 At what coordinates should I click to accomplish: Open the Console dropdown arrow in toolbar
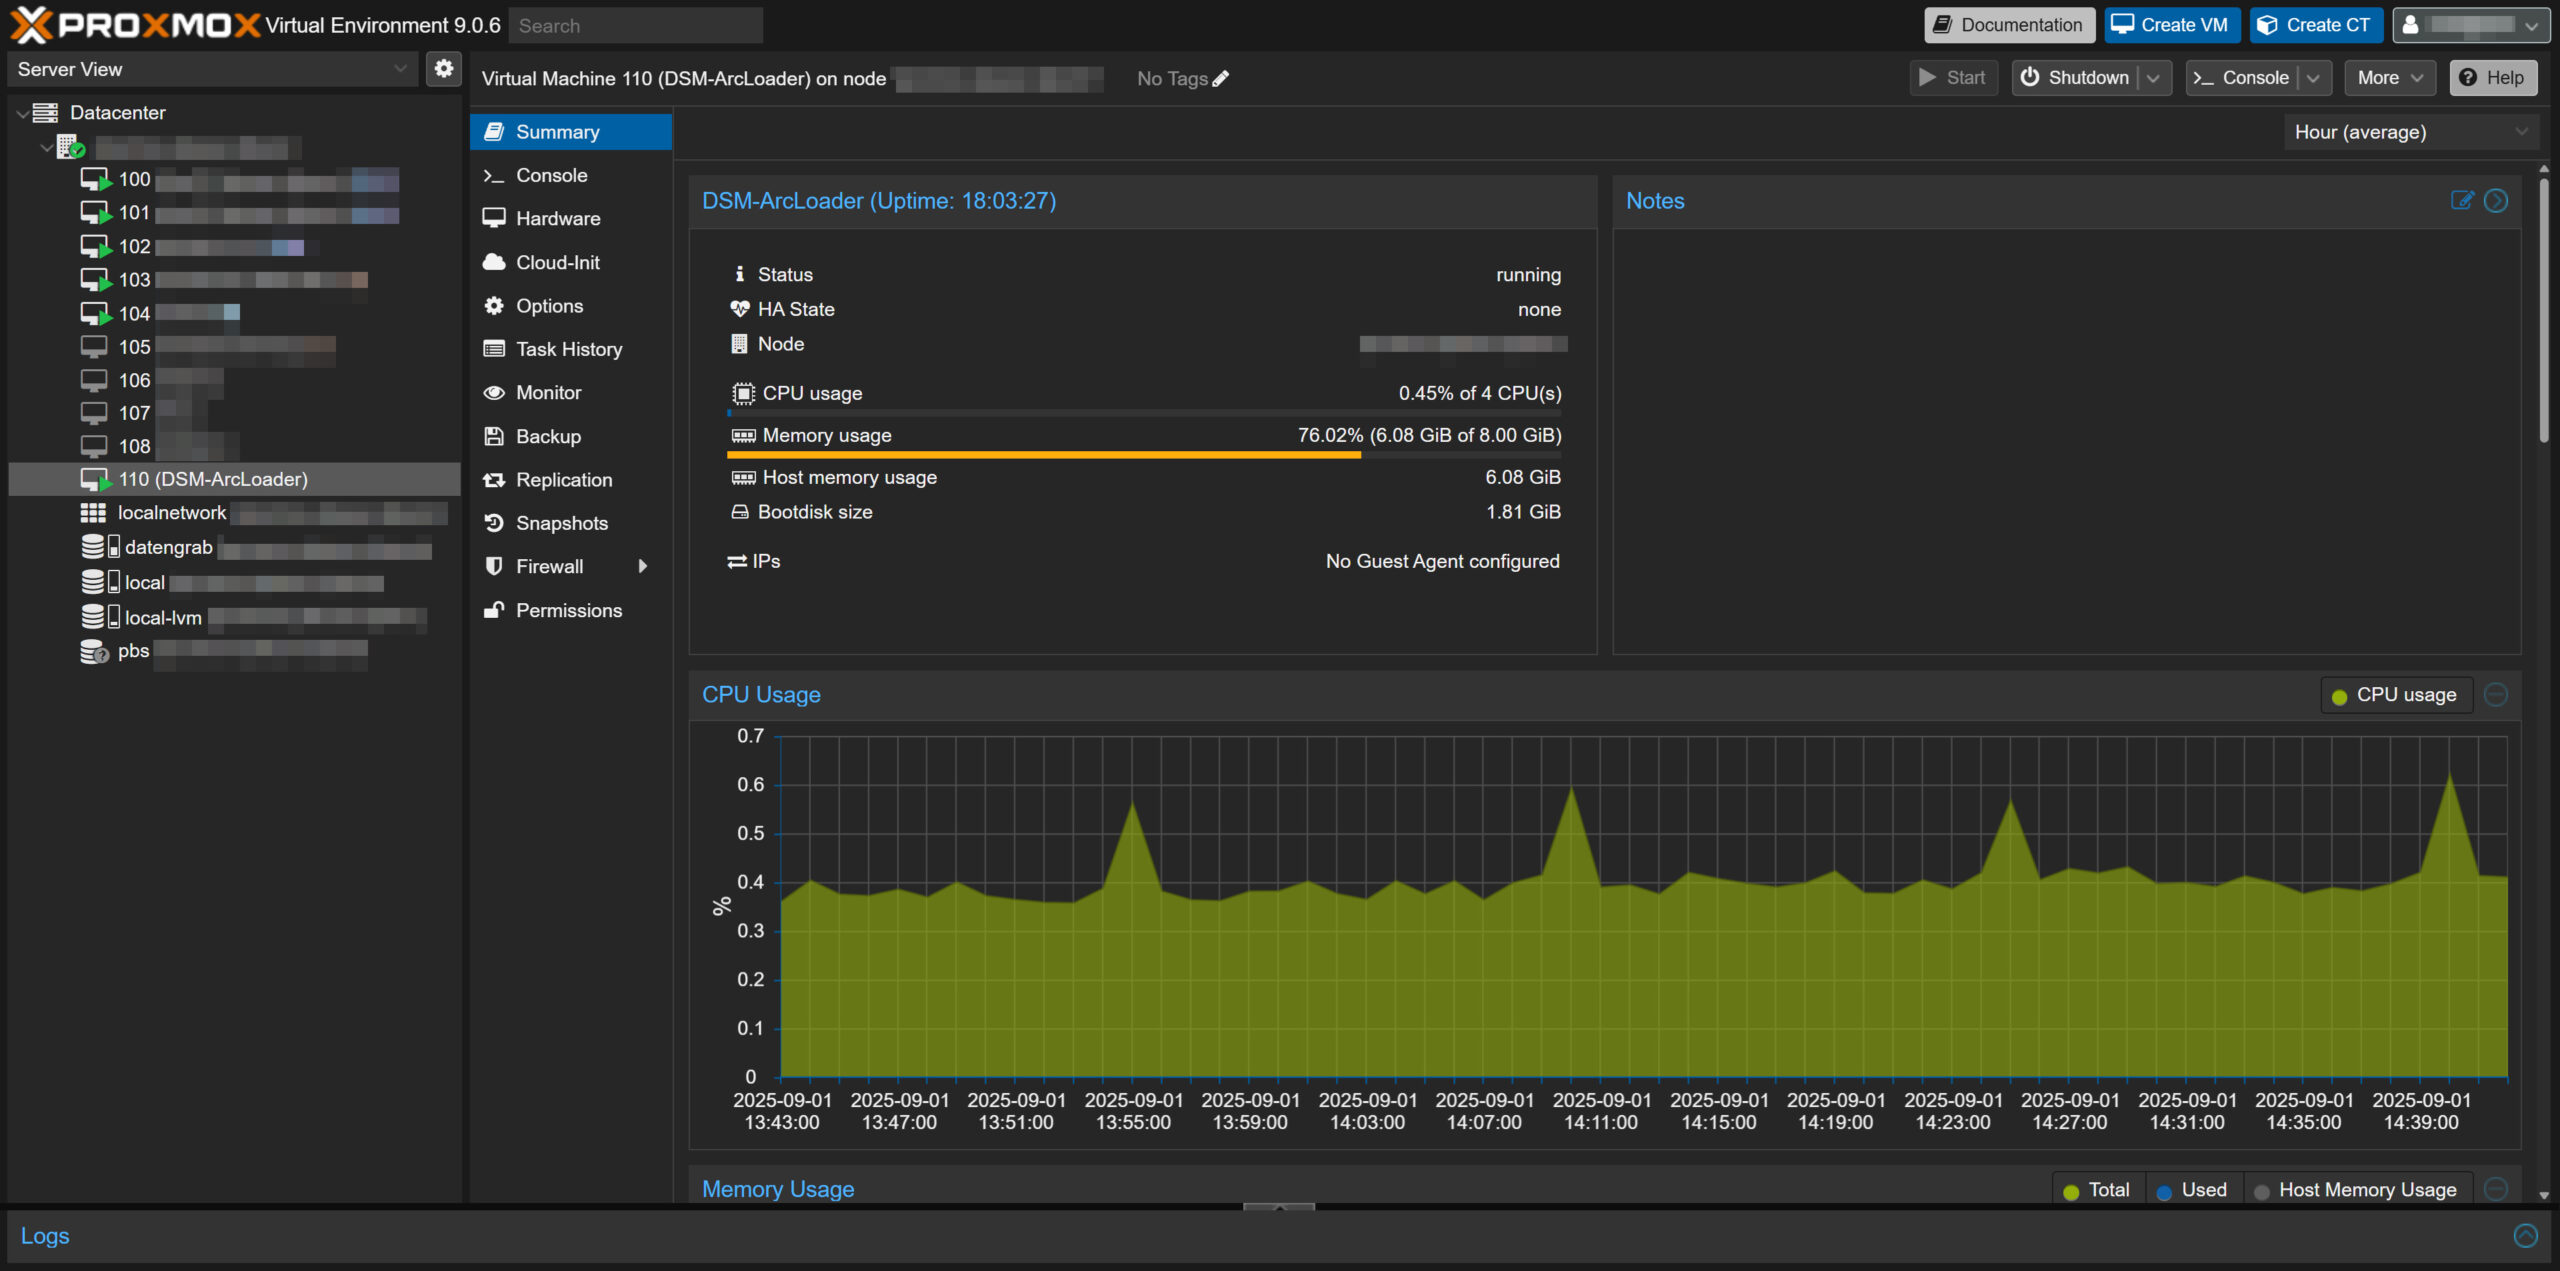(x=2313, y=78)
